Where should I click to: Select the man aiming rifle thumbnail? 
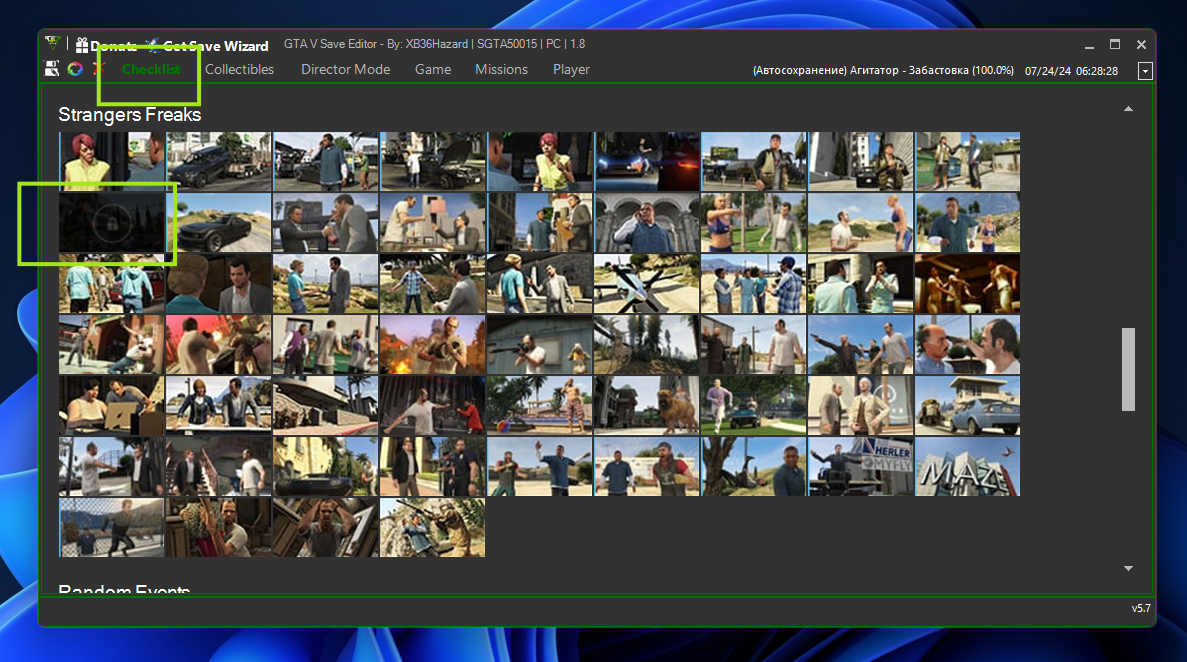540,345
